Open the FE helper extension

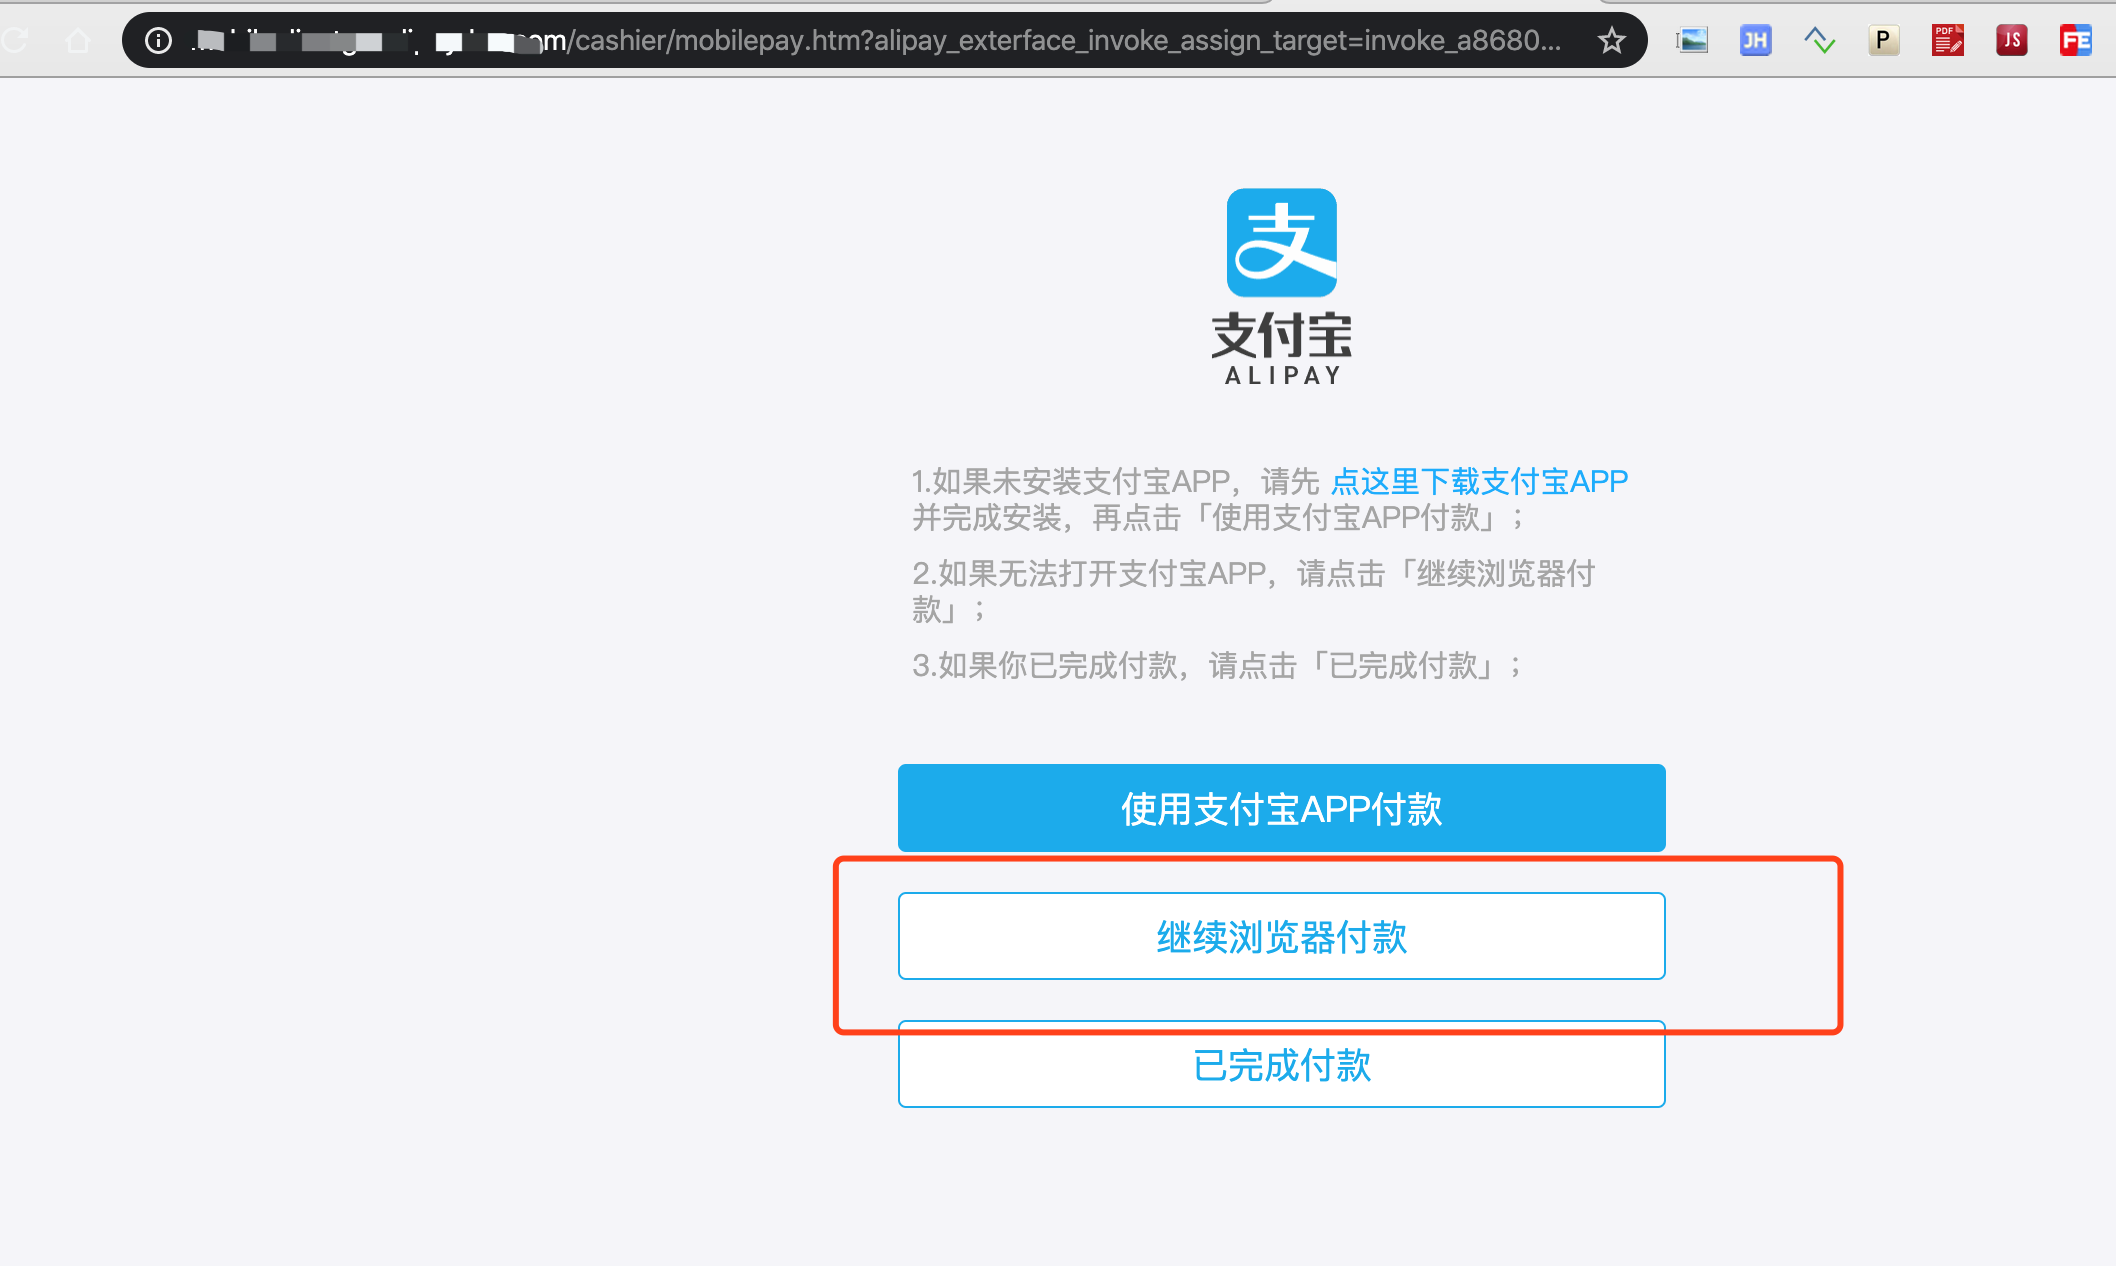pos(2075,41)
